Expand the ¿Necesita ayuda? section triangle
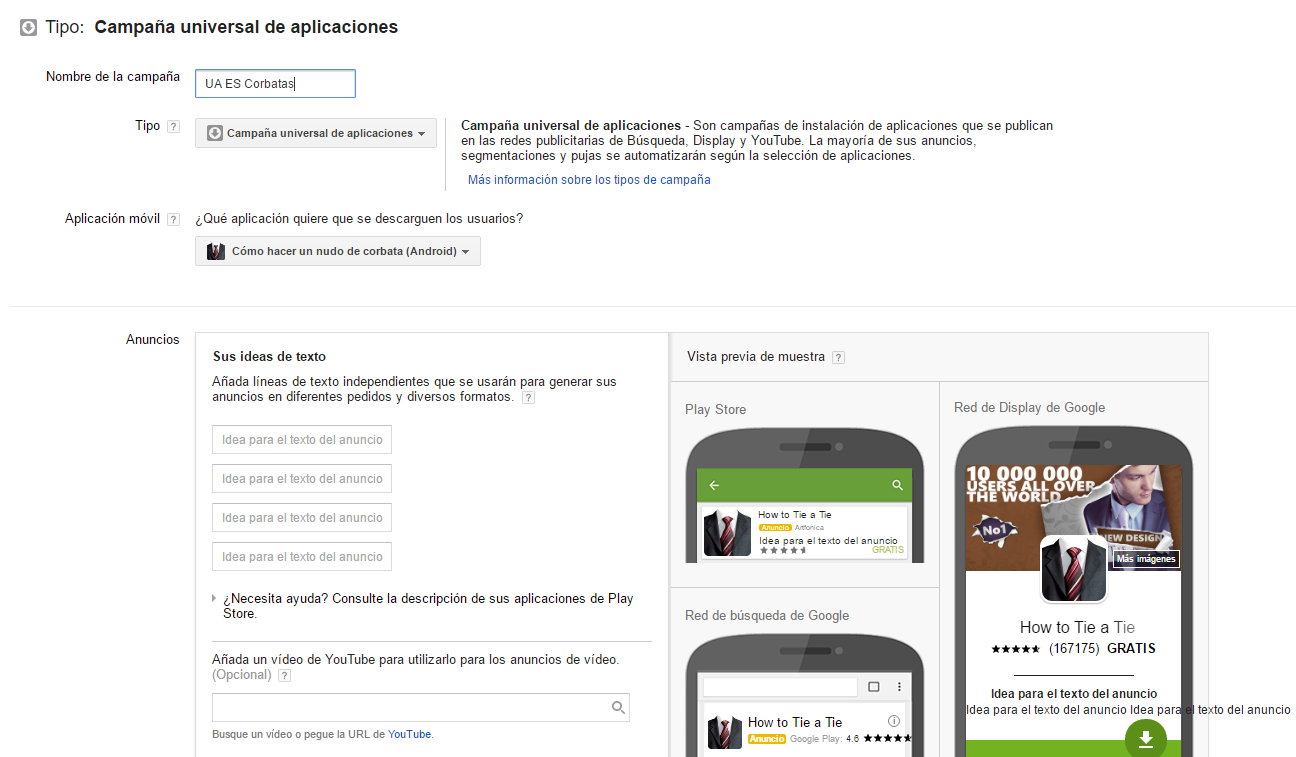1296x757 pixels. tap(214, 598)
